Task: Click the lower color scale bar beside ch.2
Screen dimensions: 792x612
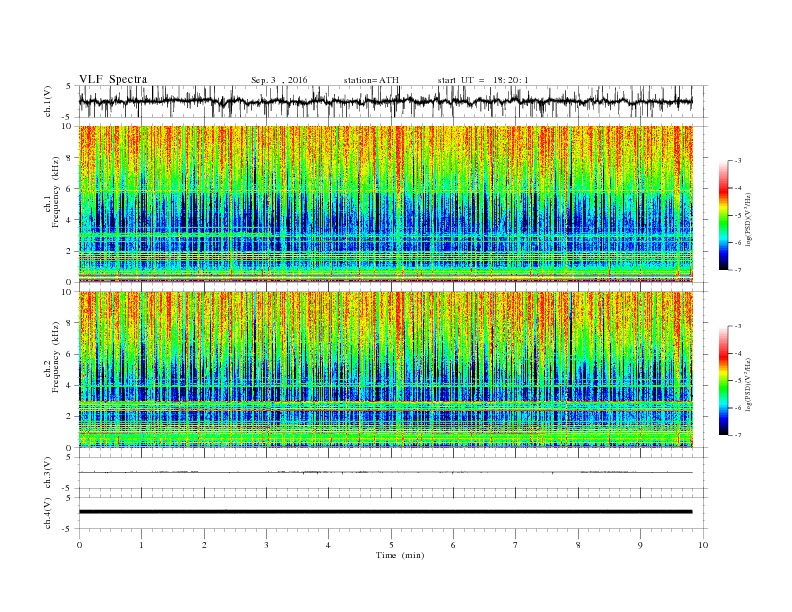Action: [724, 381]
